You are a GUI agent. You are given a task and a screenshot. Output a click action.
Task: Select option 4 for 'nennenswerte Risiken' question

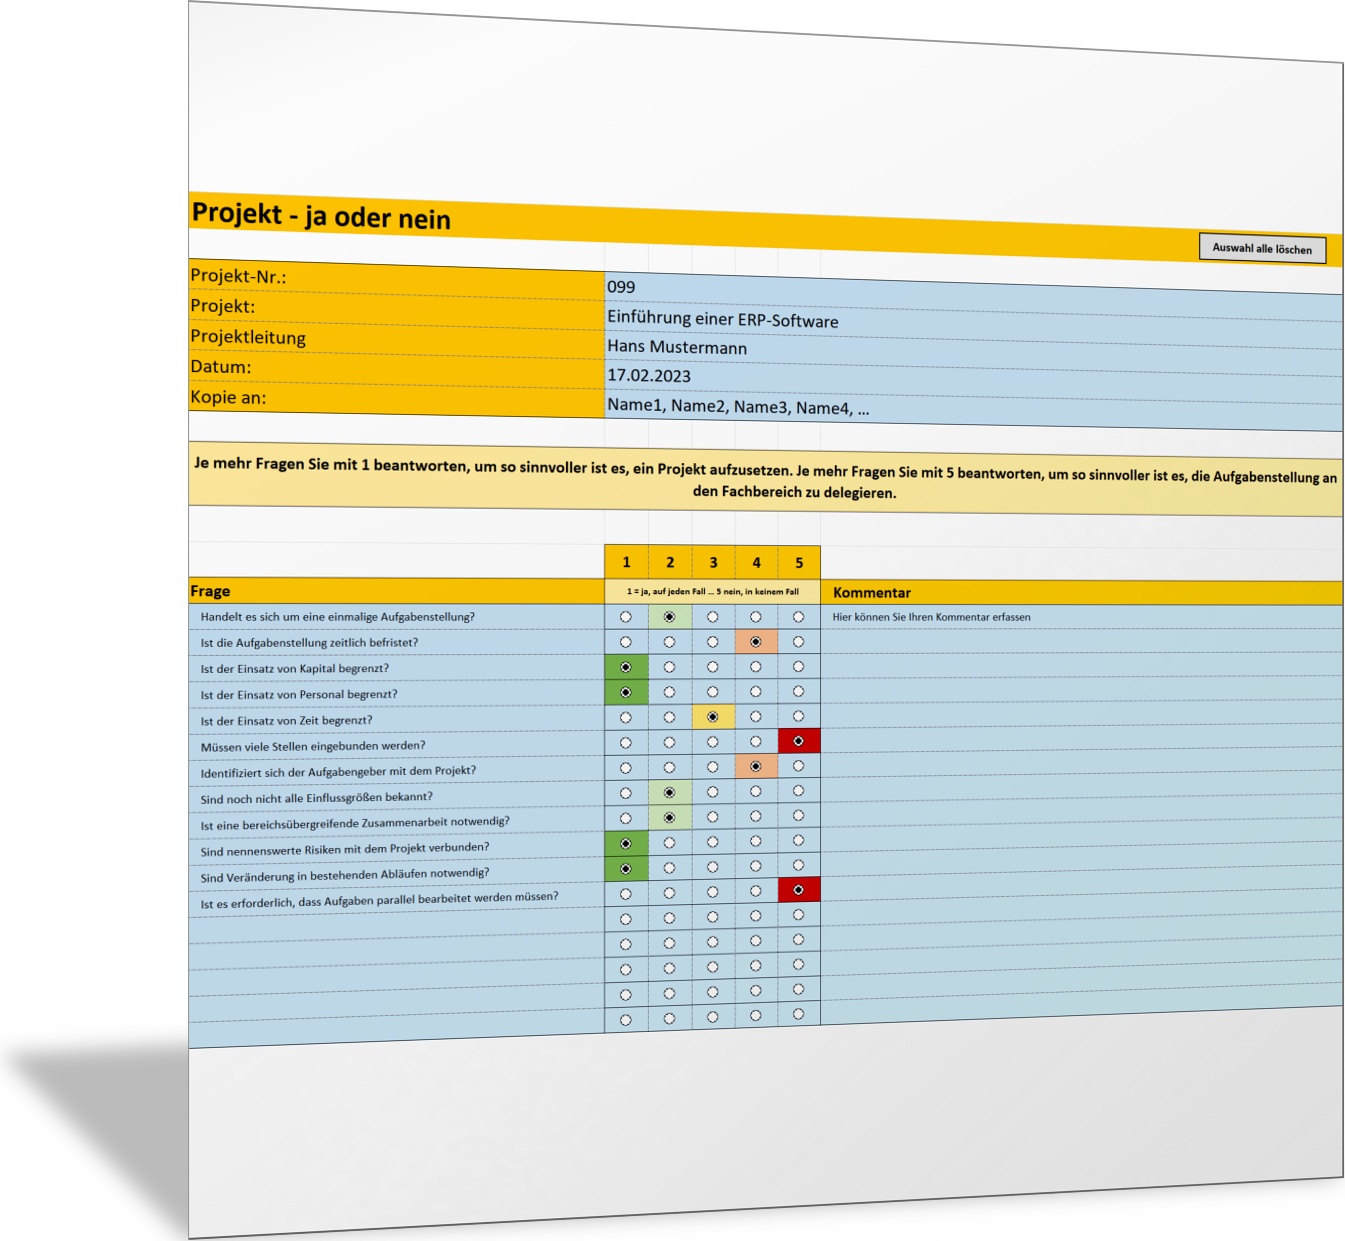click(755, 841)
